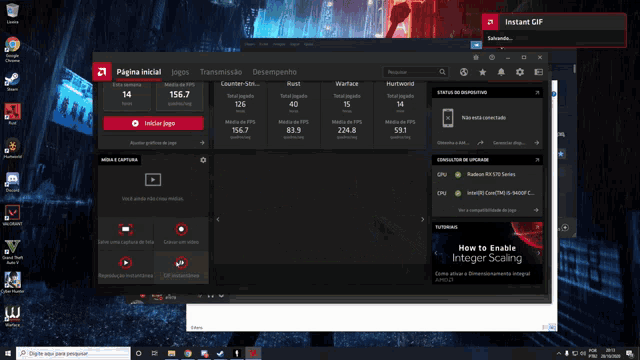640x360 pixels.
Task: Open the Discord desktop shortcut
Action: pyautogui.click(x=12, y=182)
